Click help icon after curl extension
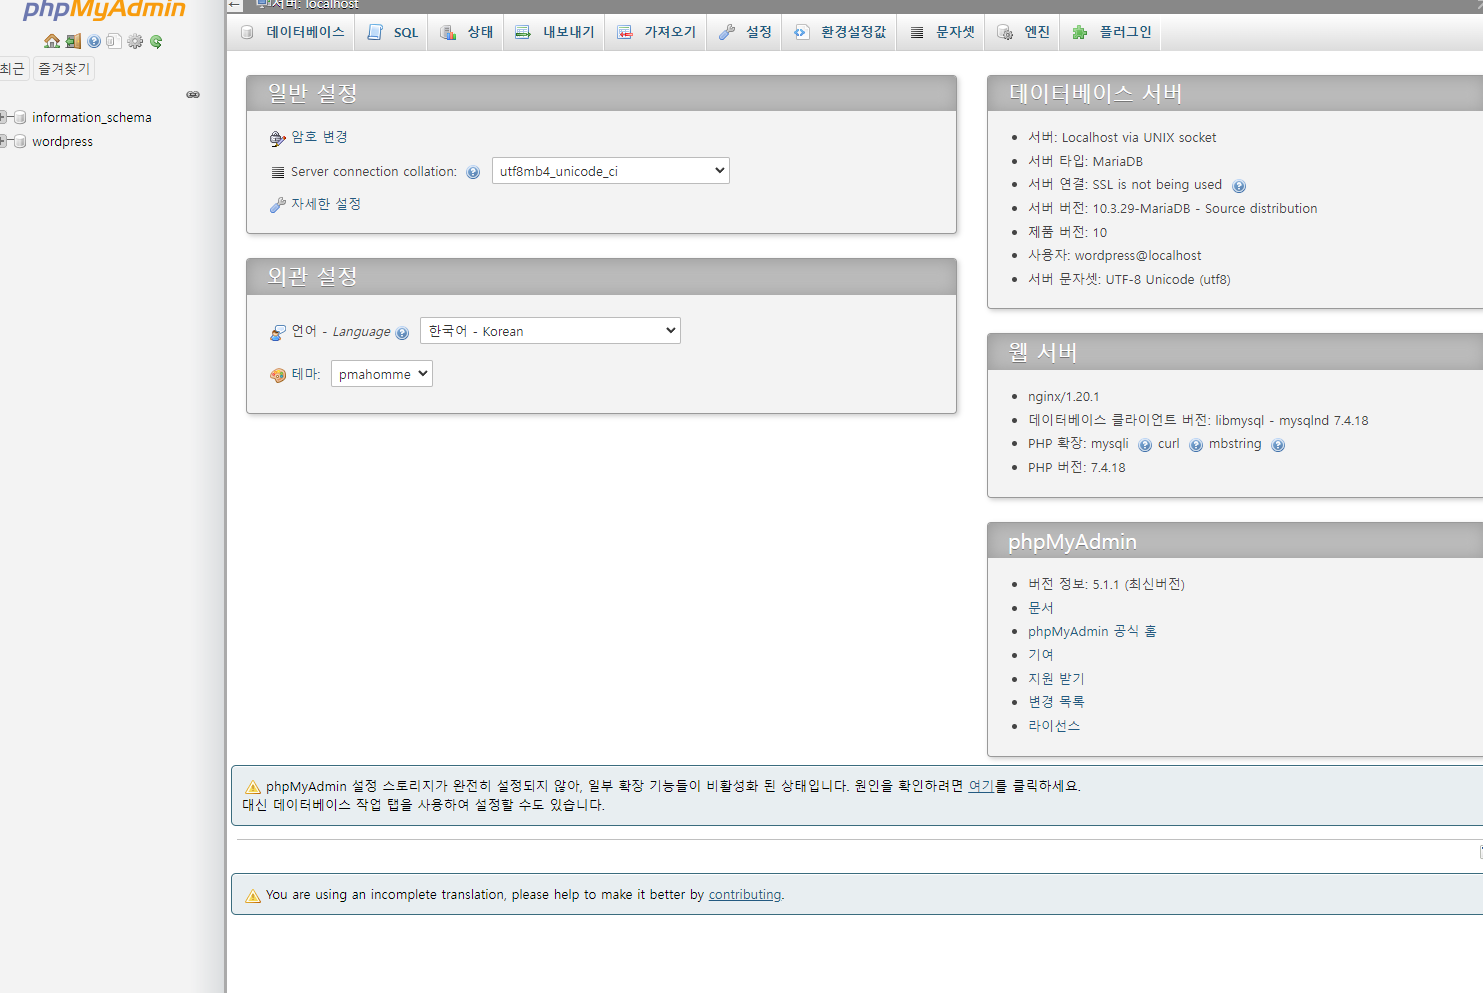This screenshot has width=1483, height=993. [x=1196, y=445]
